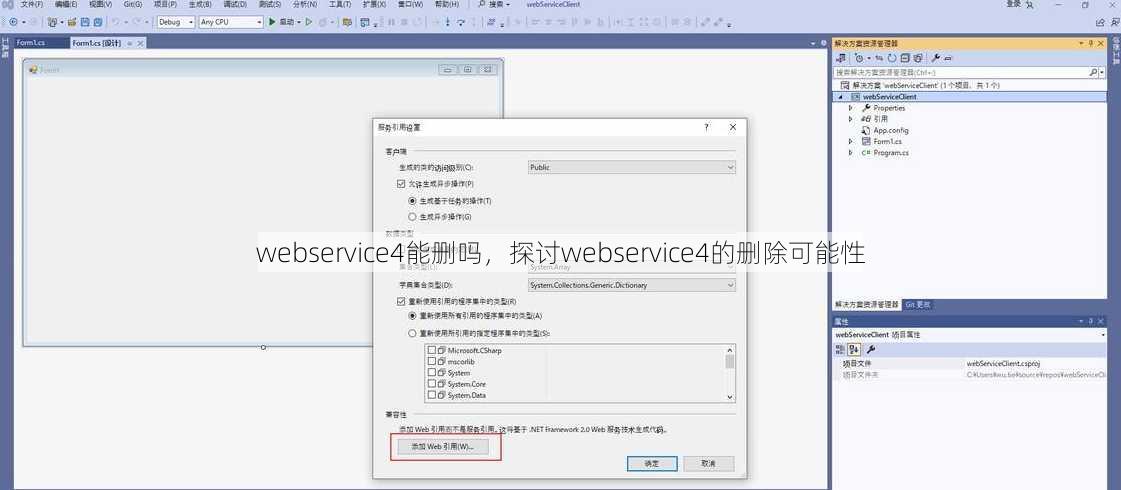This screenshot has width=1121, height=490.
Task: Click the Solution Explorer home/switch views icon
Action: pyautogui.click(x=841, y=58)
